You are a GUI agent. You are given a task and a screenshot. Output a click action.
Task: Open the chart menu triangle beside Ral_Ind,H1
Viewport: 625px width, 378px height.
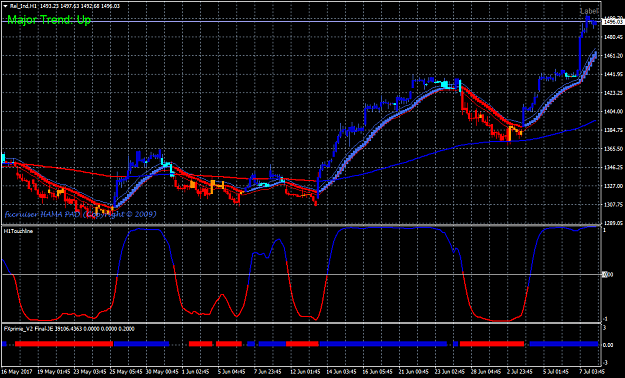[x=5, y=6]
